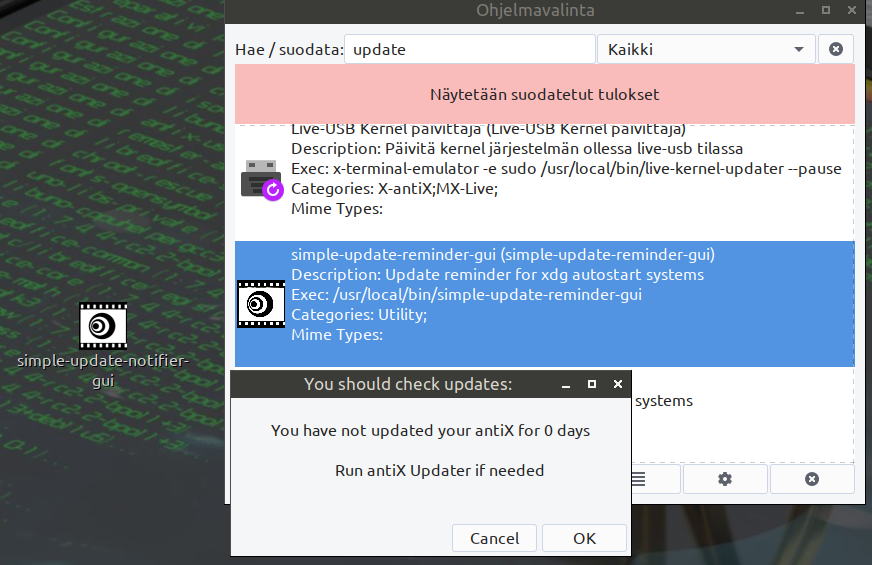Image resolution: width=872 pixels, height=565 pixels.
Task: Select the simple-update-reminder-gui film icon in list
Action: (261, 304)
